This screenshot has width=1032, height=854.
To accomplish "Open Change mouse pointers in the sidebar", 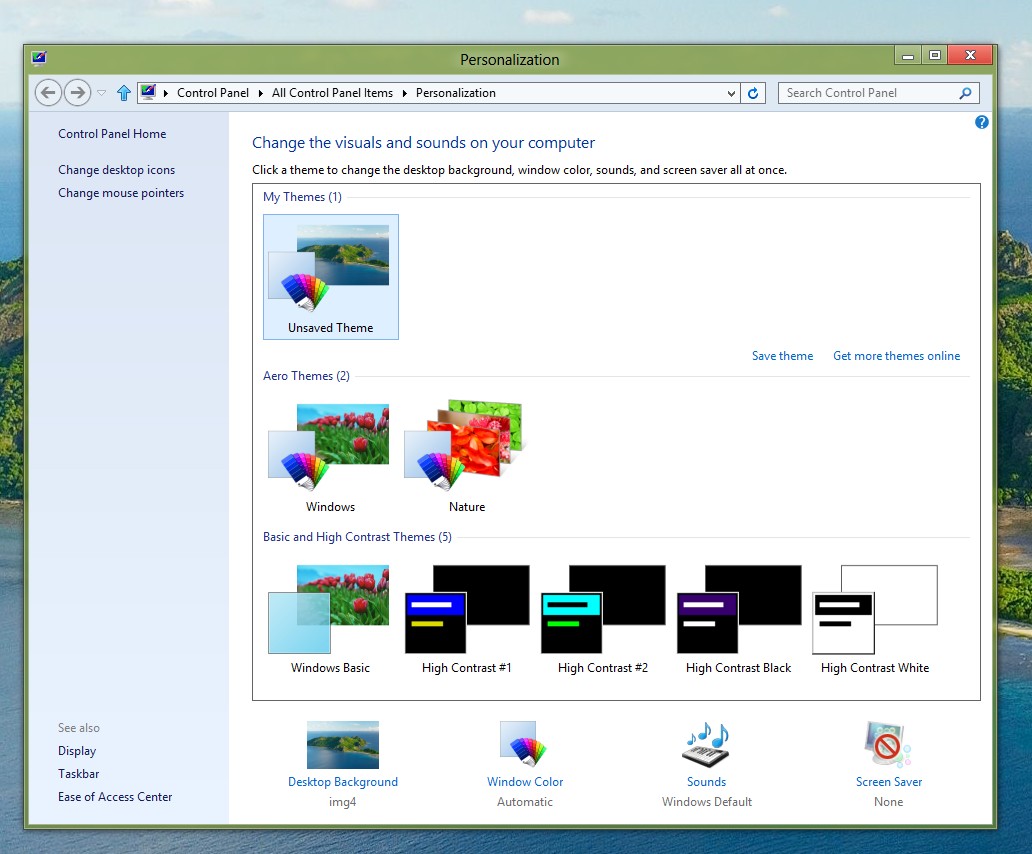I will click(121, 193).
